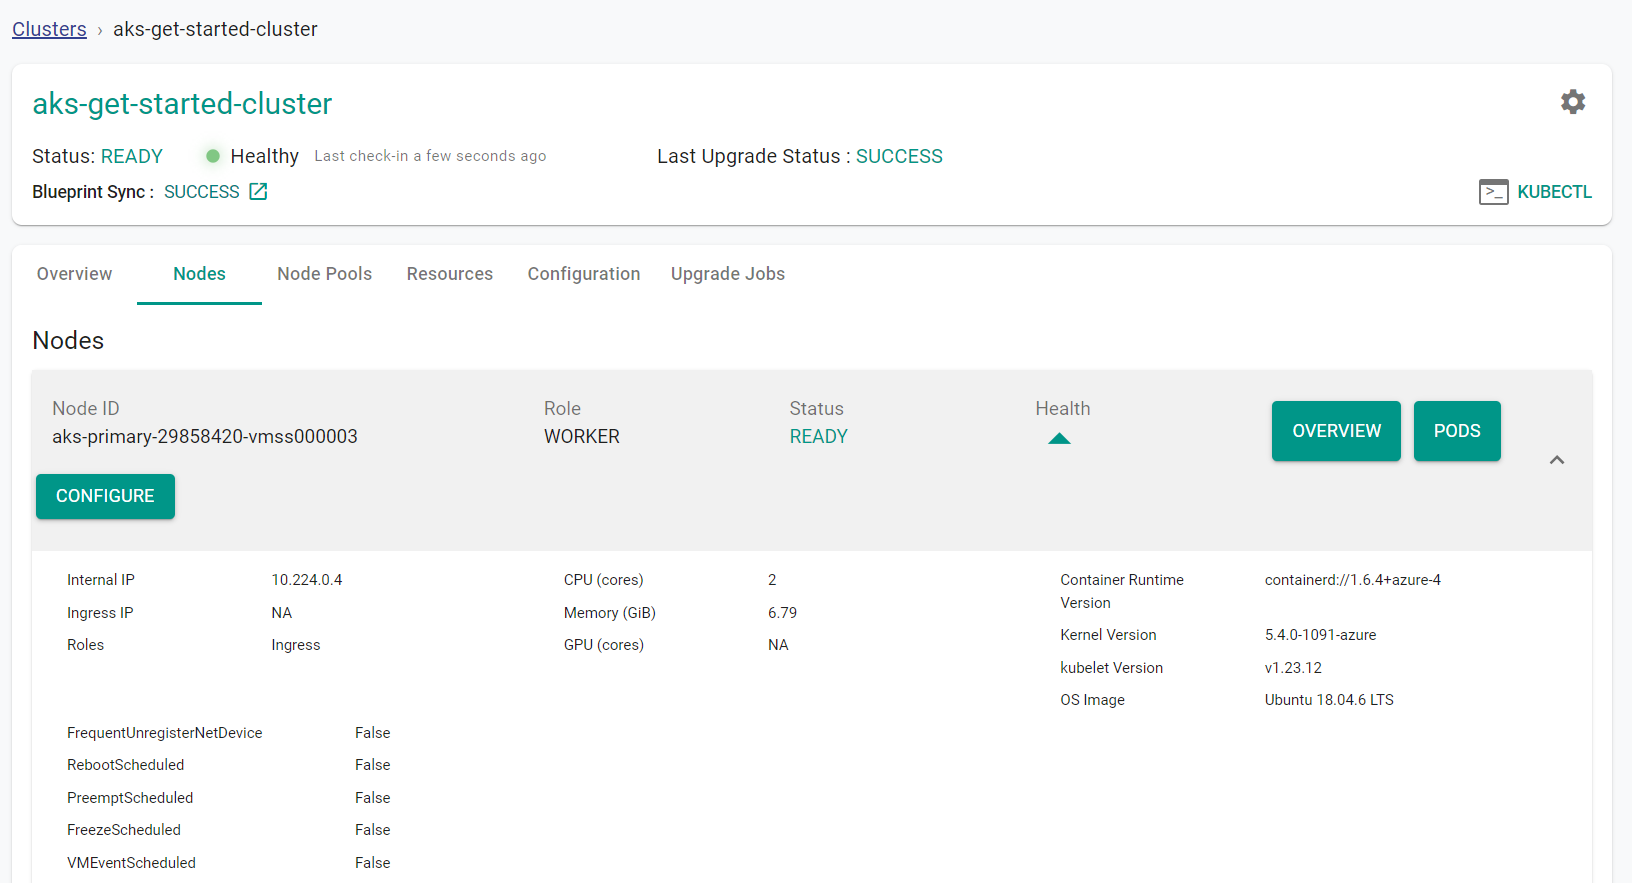Click the Last Upgrade Status SUCCESS value

tap(899, 156)
